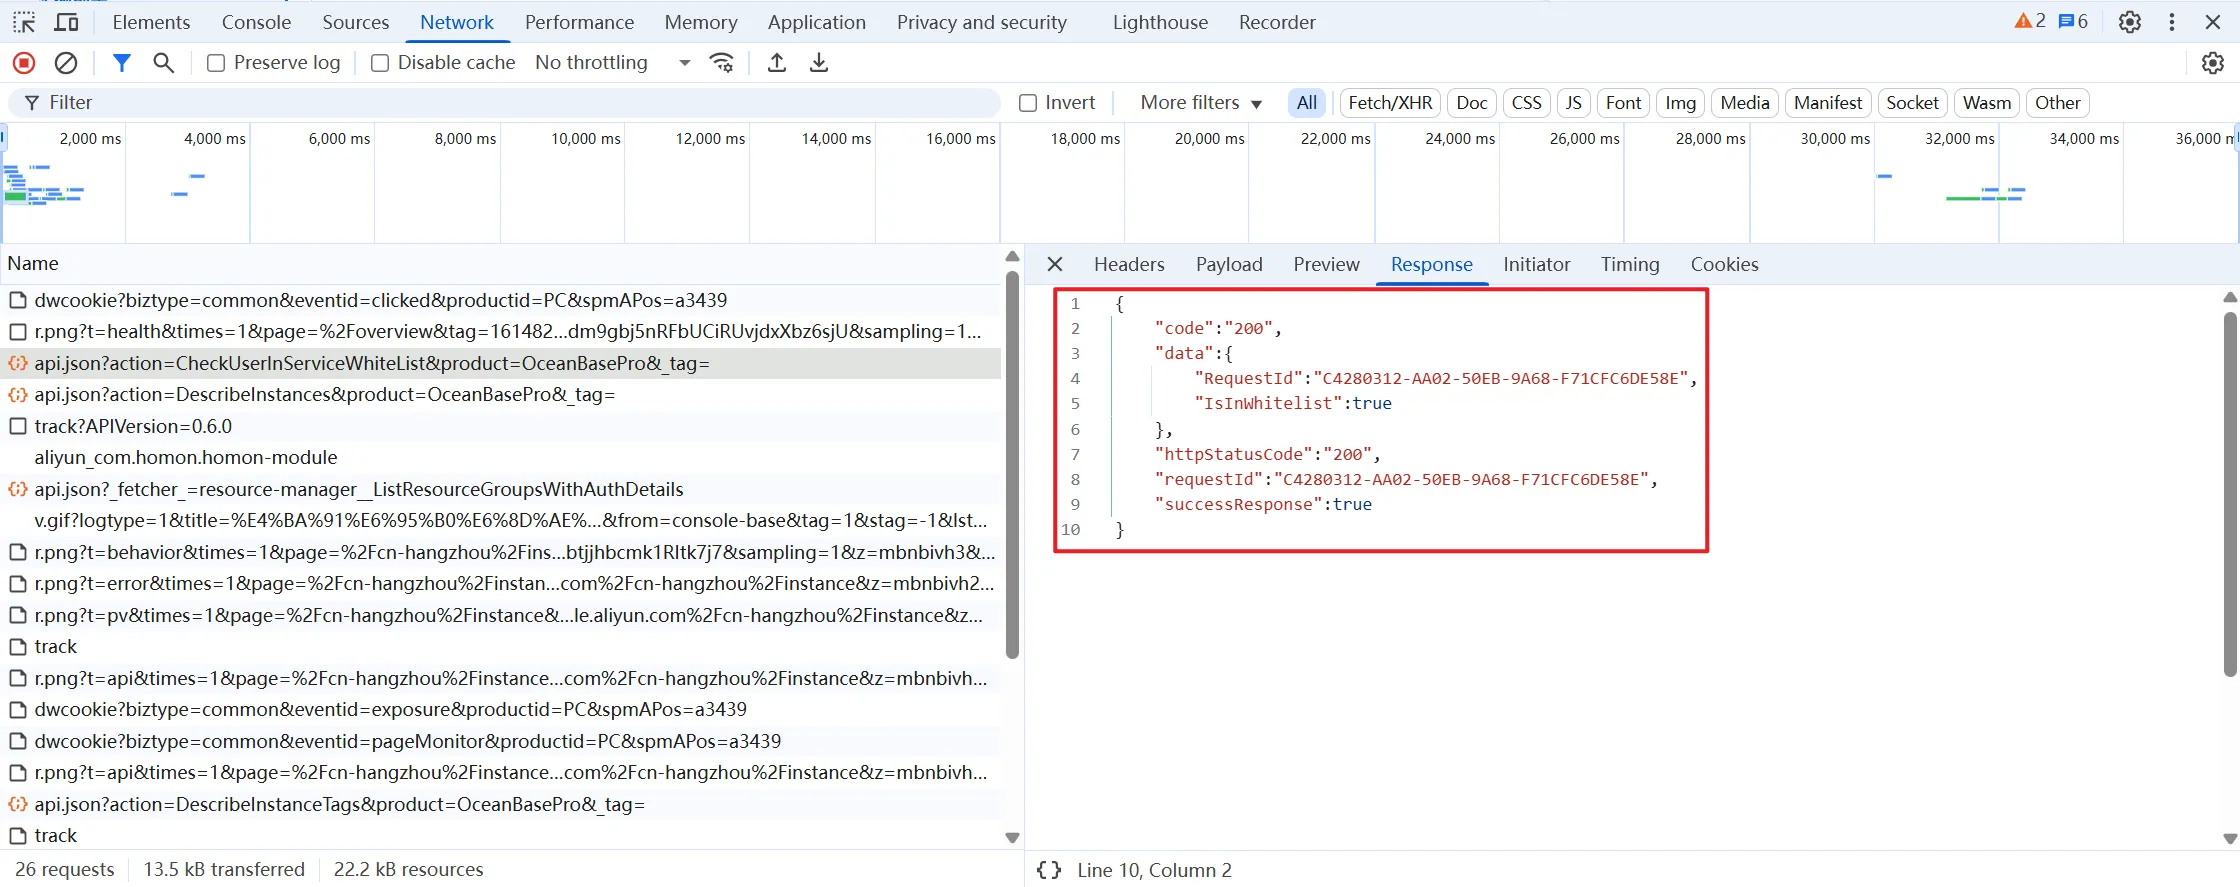2240x887 pixels.
Task: Switch to the Elements tab
Action: (151, 22)
